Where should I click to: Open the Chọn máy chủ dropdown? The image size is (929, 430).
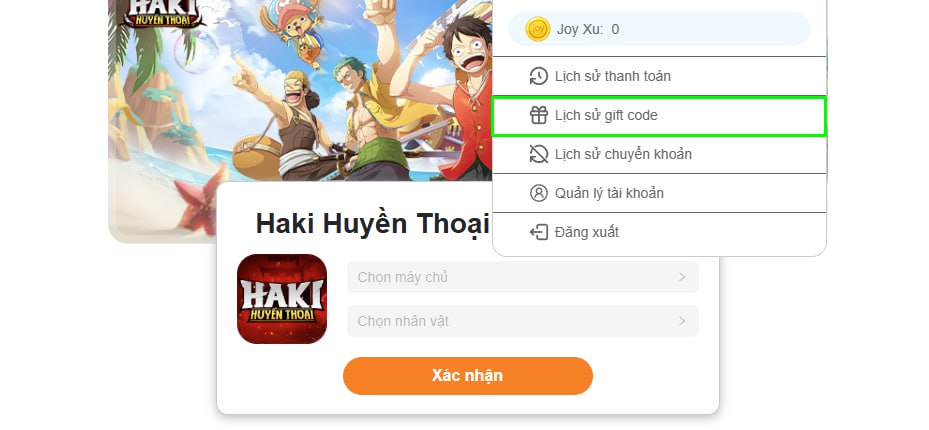tap(523, 277)
